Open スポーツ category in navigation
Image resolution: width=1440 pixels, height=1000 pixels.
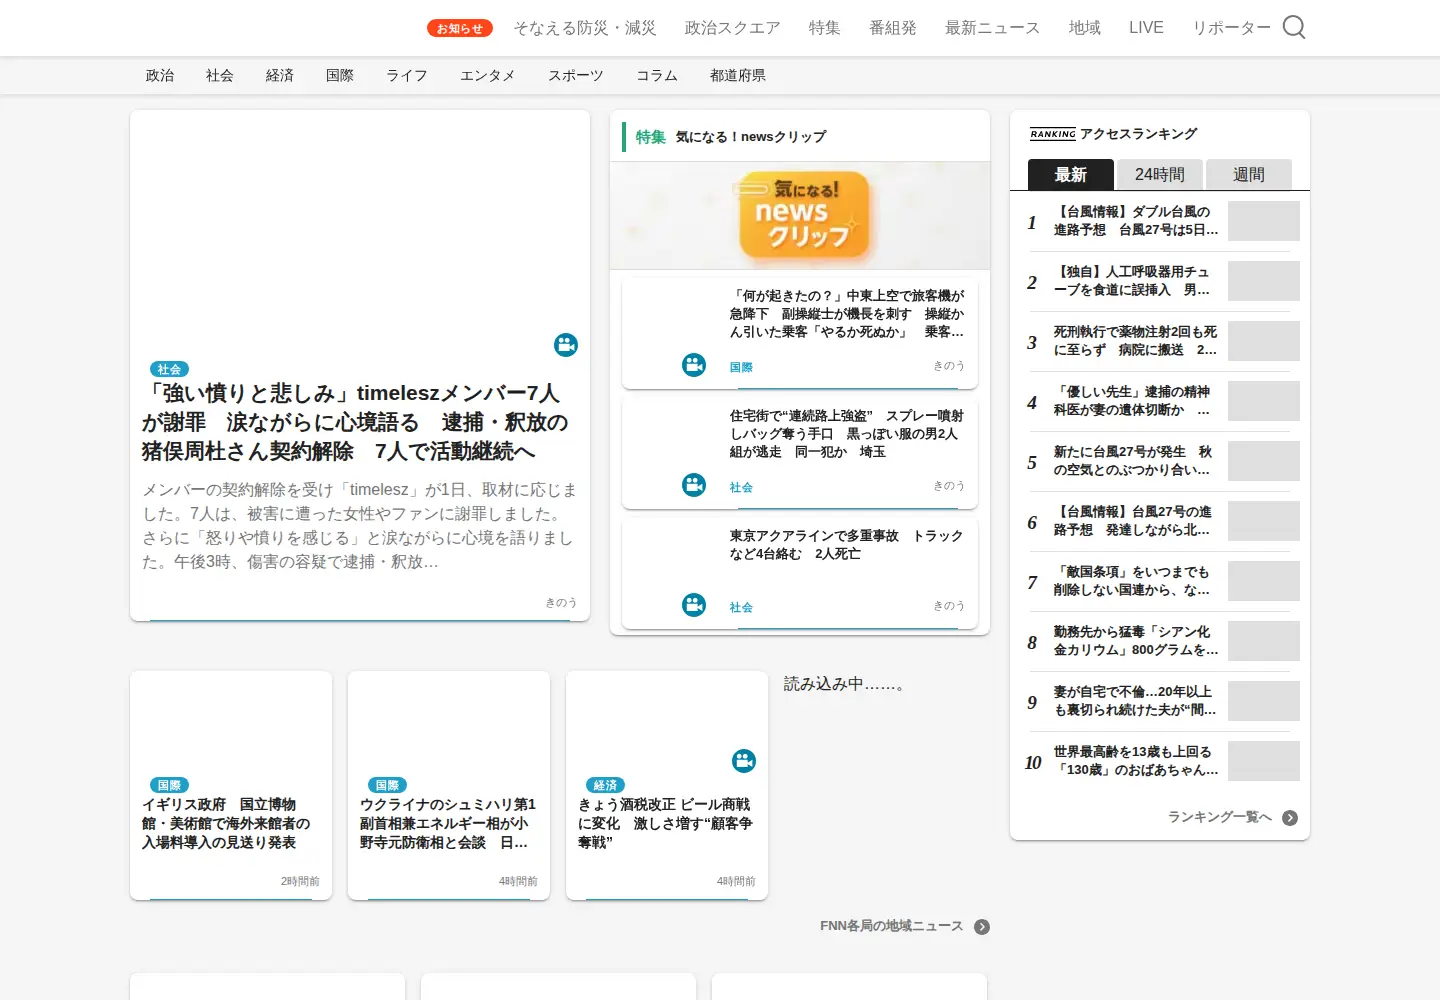[576, 76]
